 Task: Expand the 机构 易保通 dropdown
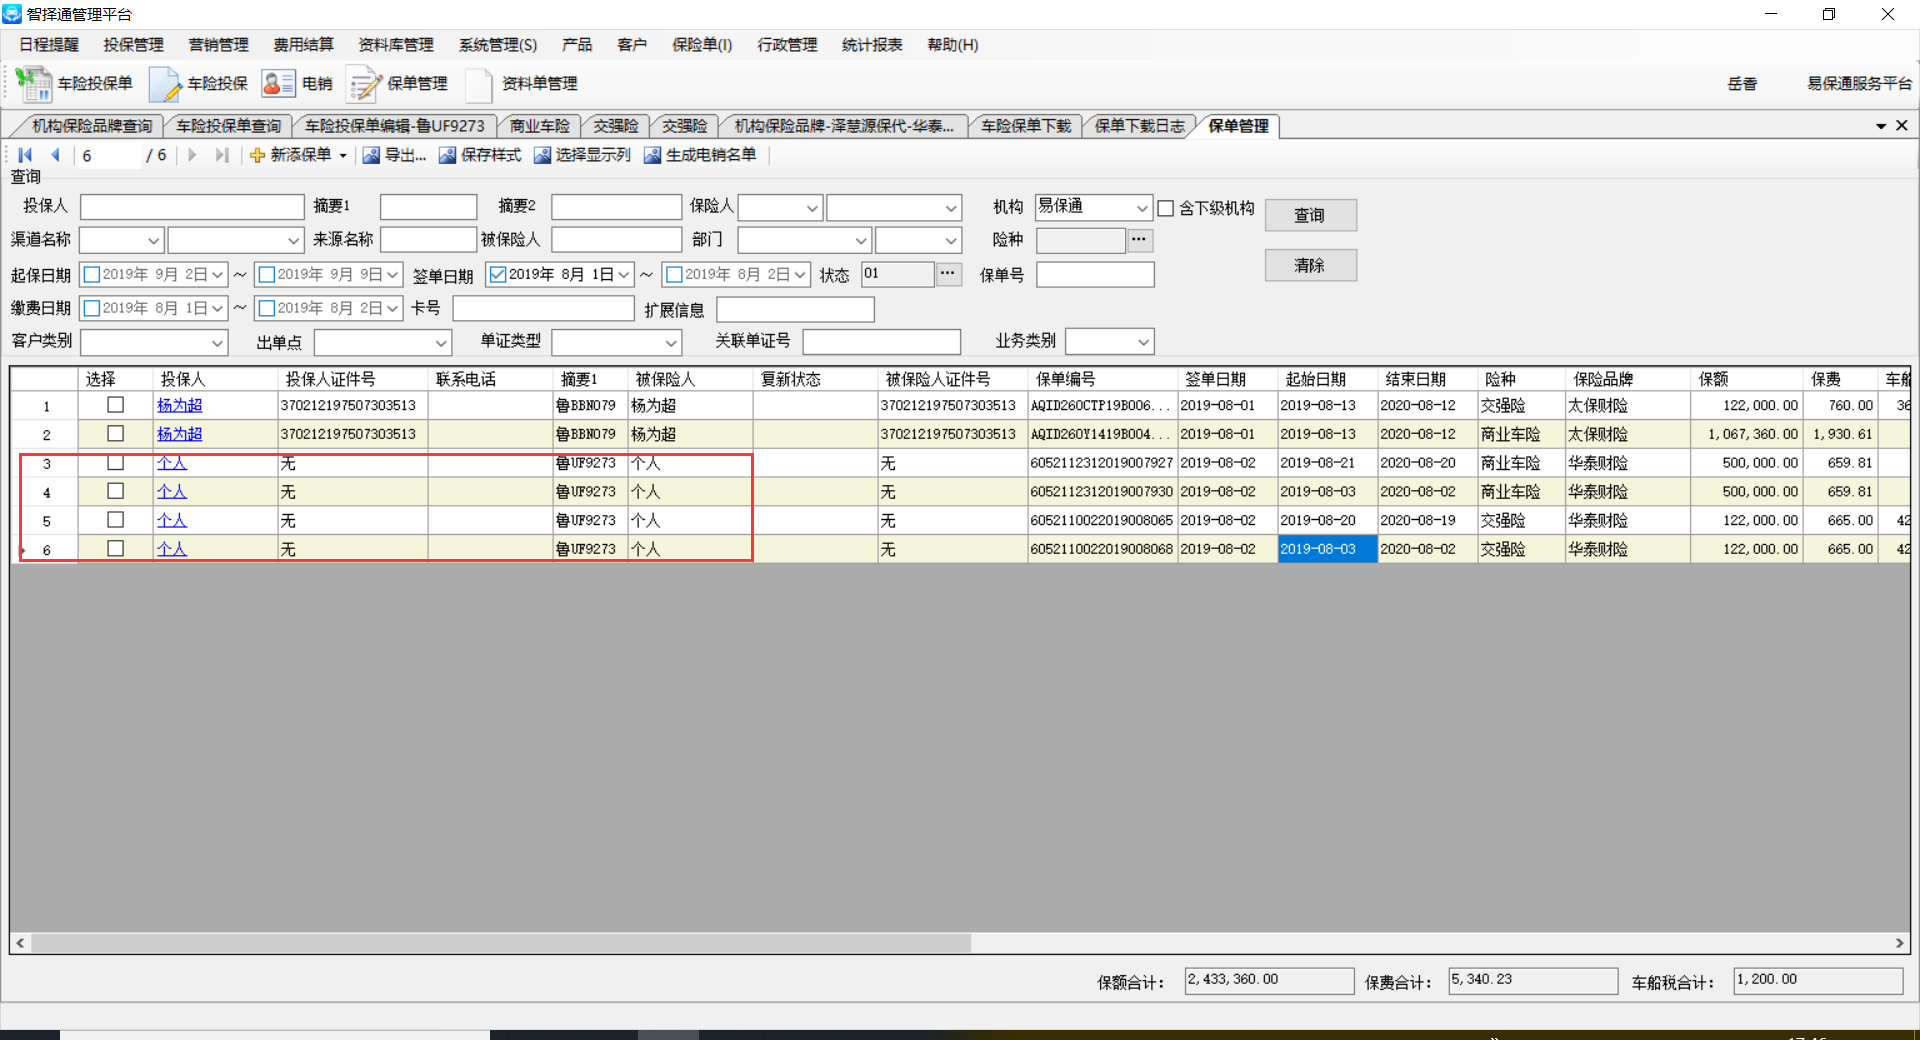click(1141, 208)
